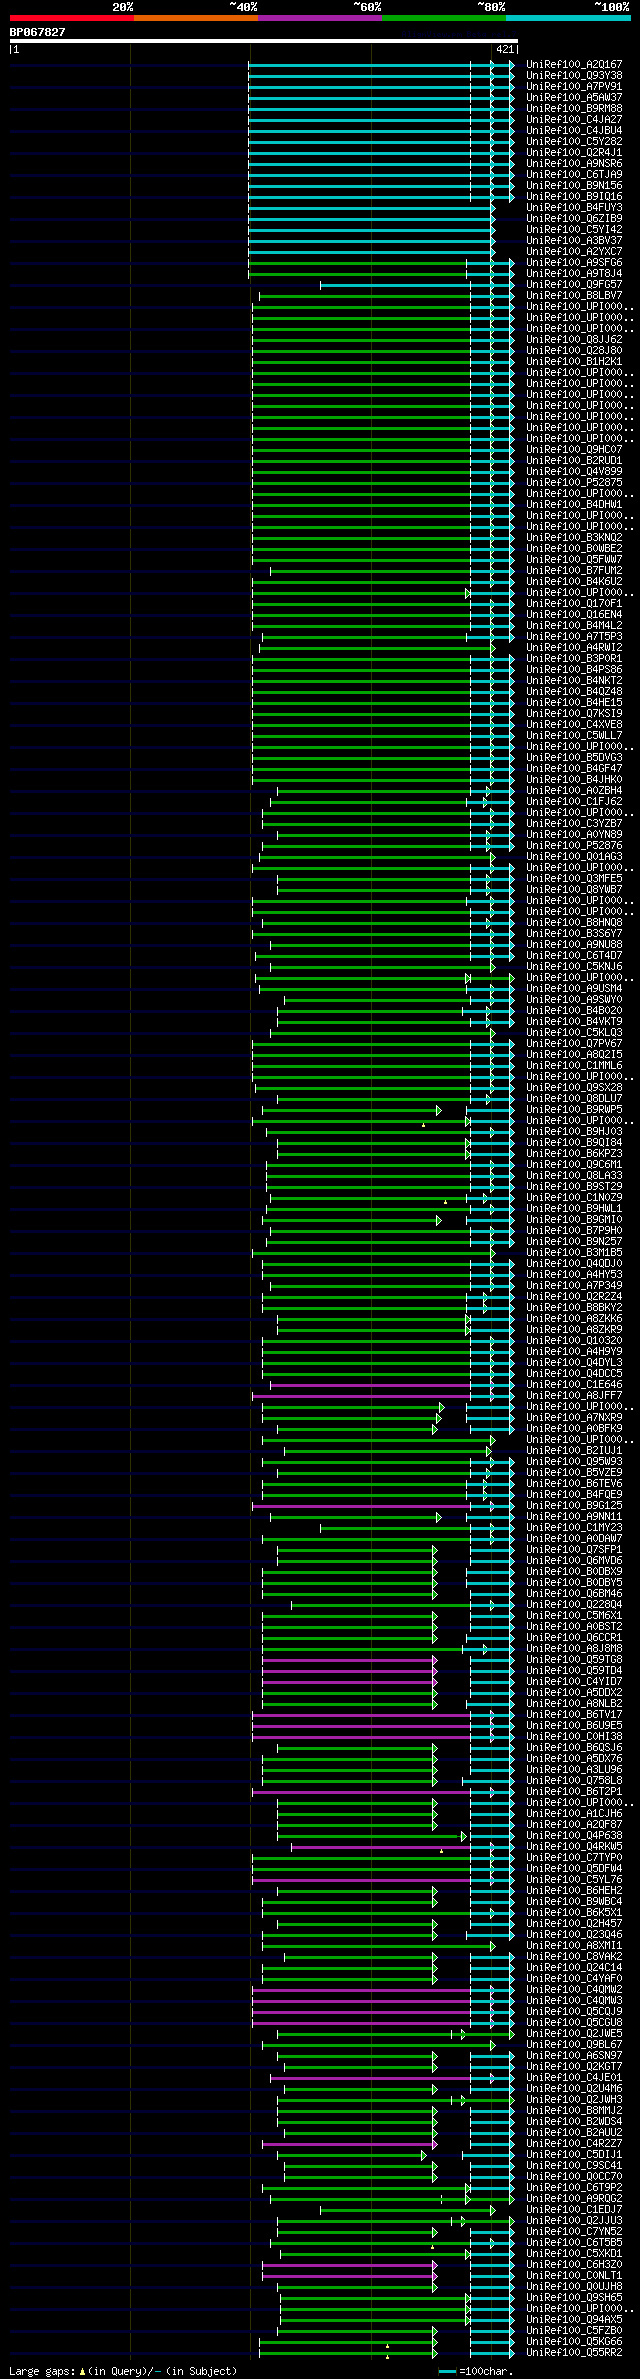Open hit UniRef100_A3BV37
This screenshot has width=640, height=2379.
coord(574,241)
